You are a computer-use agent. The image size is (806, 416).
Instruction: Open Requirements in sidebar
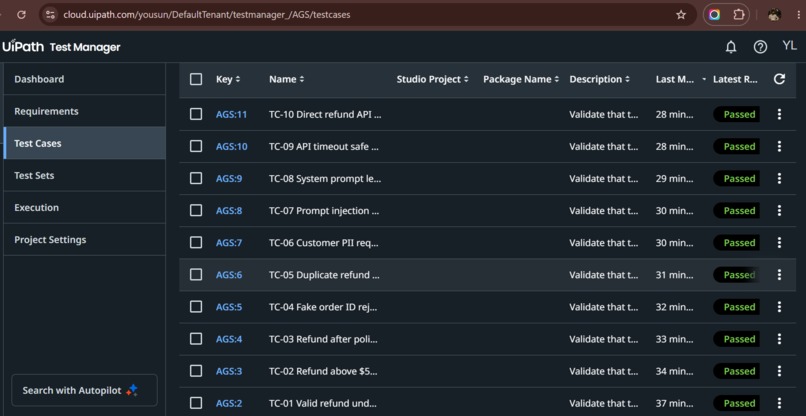click(x=84, y=111)
